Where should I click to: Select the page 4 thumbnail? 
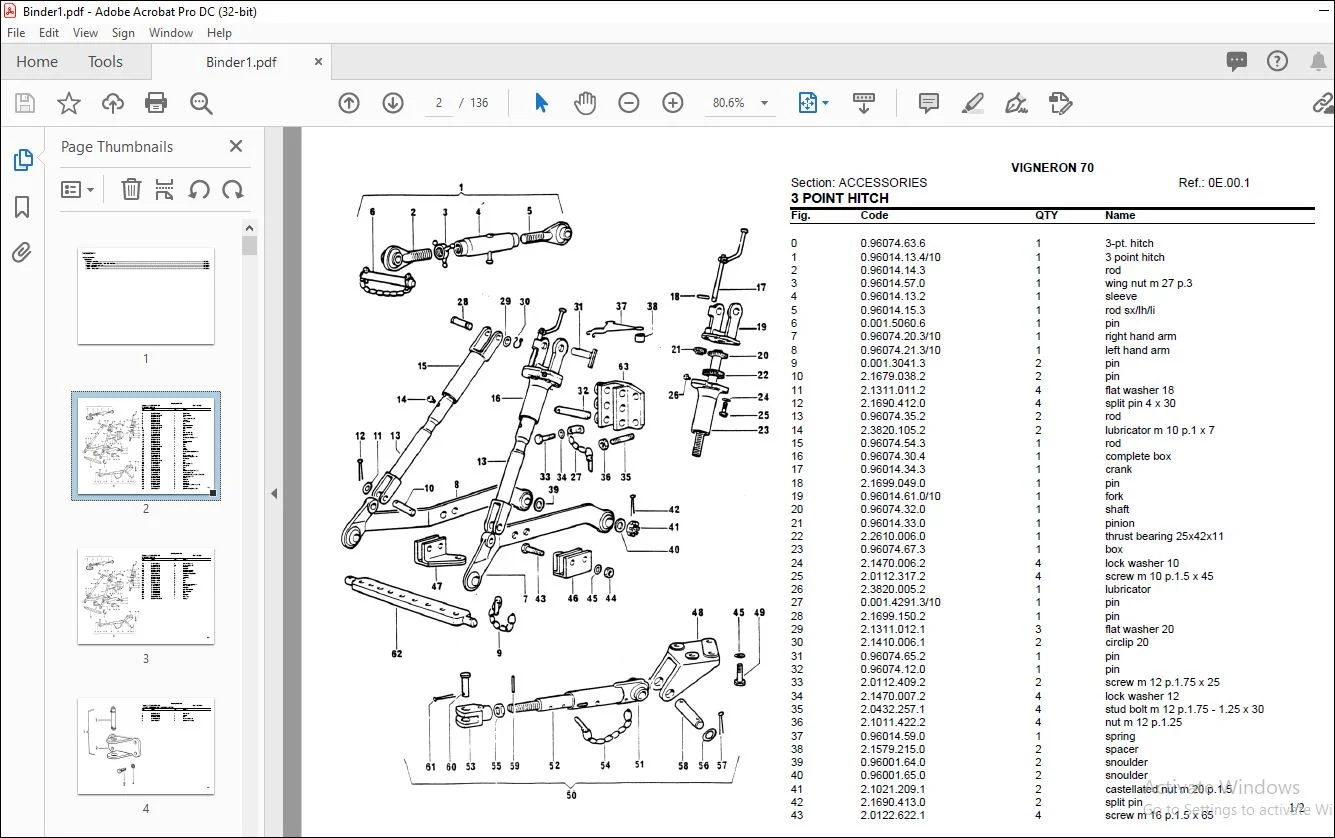(146, 746)
